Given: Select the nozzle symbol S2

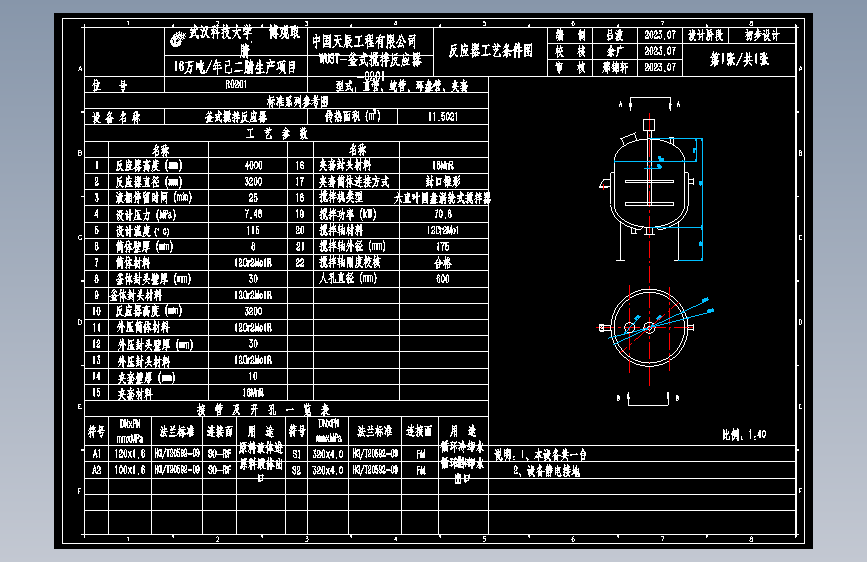Looking at the screenshot, I should [x=296, y=470].
